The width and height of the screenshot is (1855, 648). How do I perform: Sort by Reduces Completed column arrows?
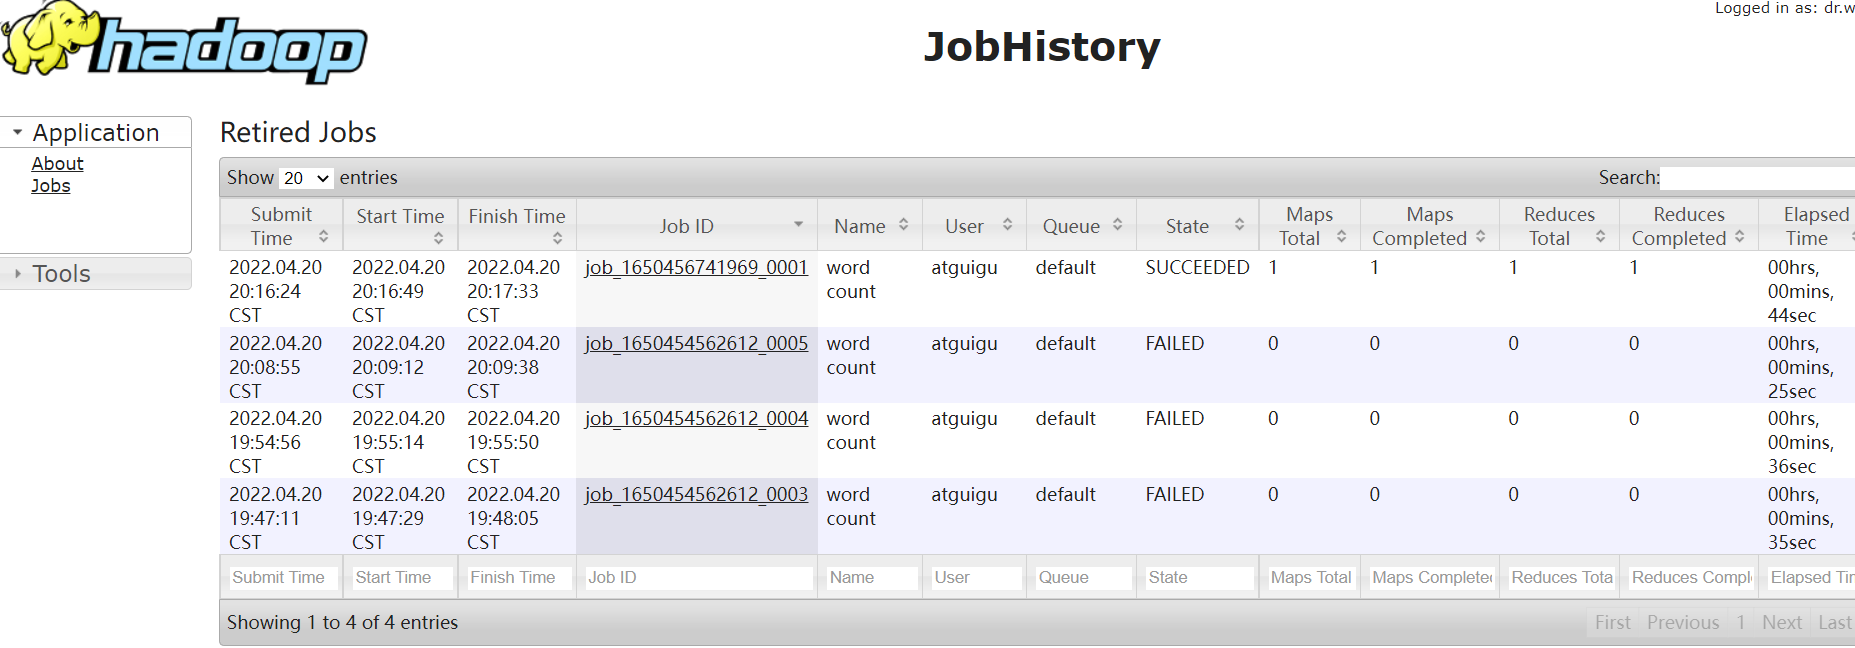click(x=1739, y=237)
